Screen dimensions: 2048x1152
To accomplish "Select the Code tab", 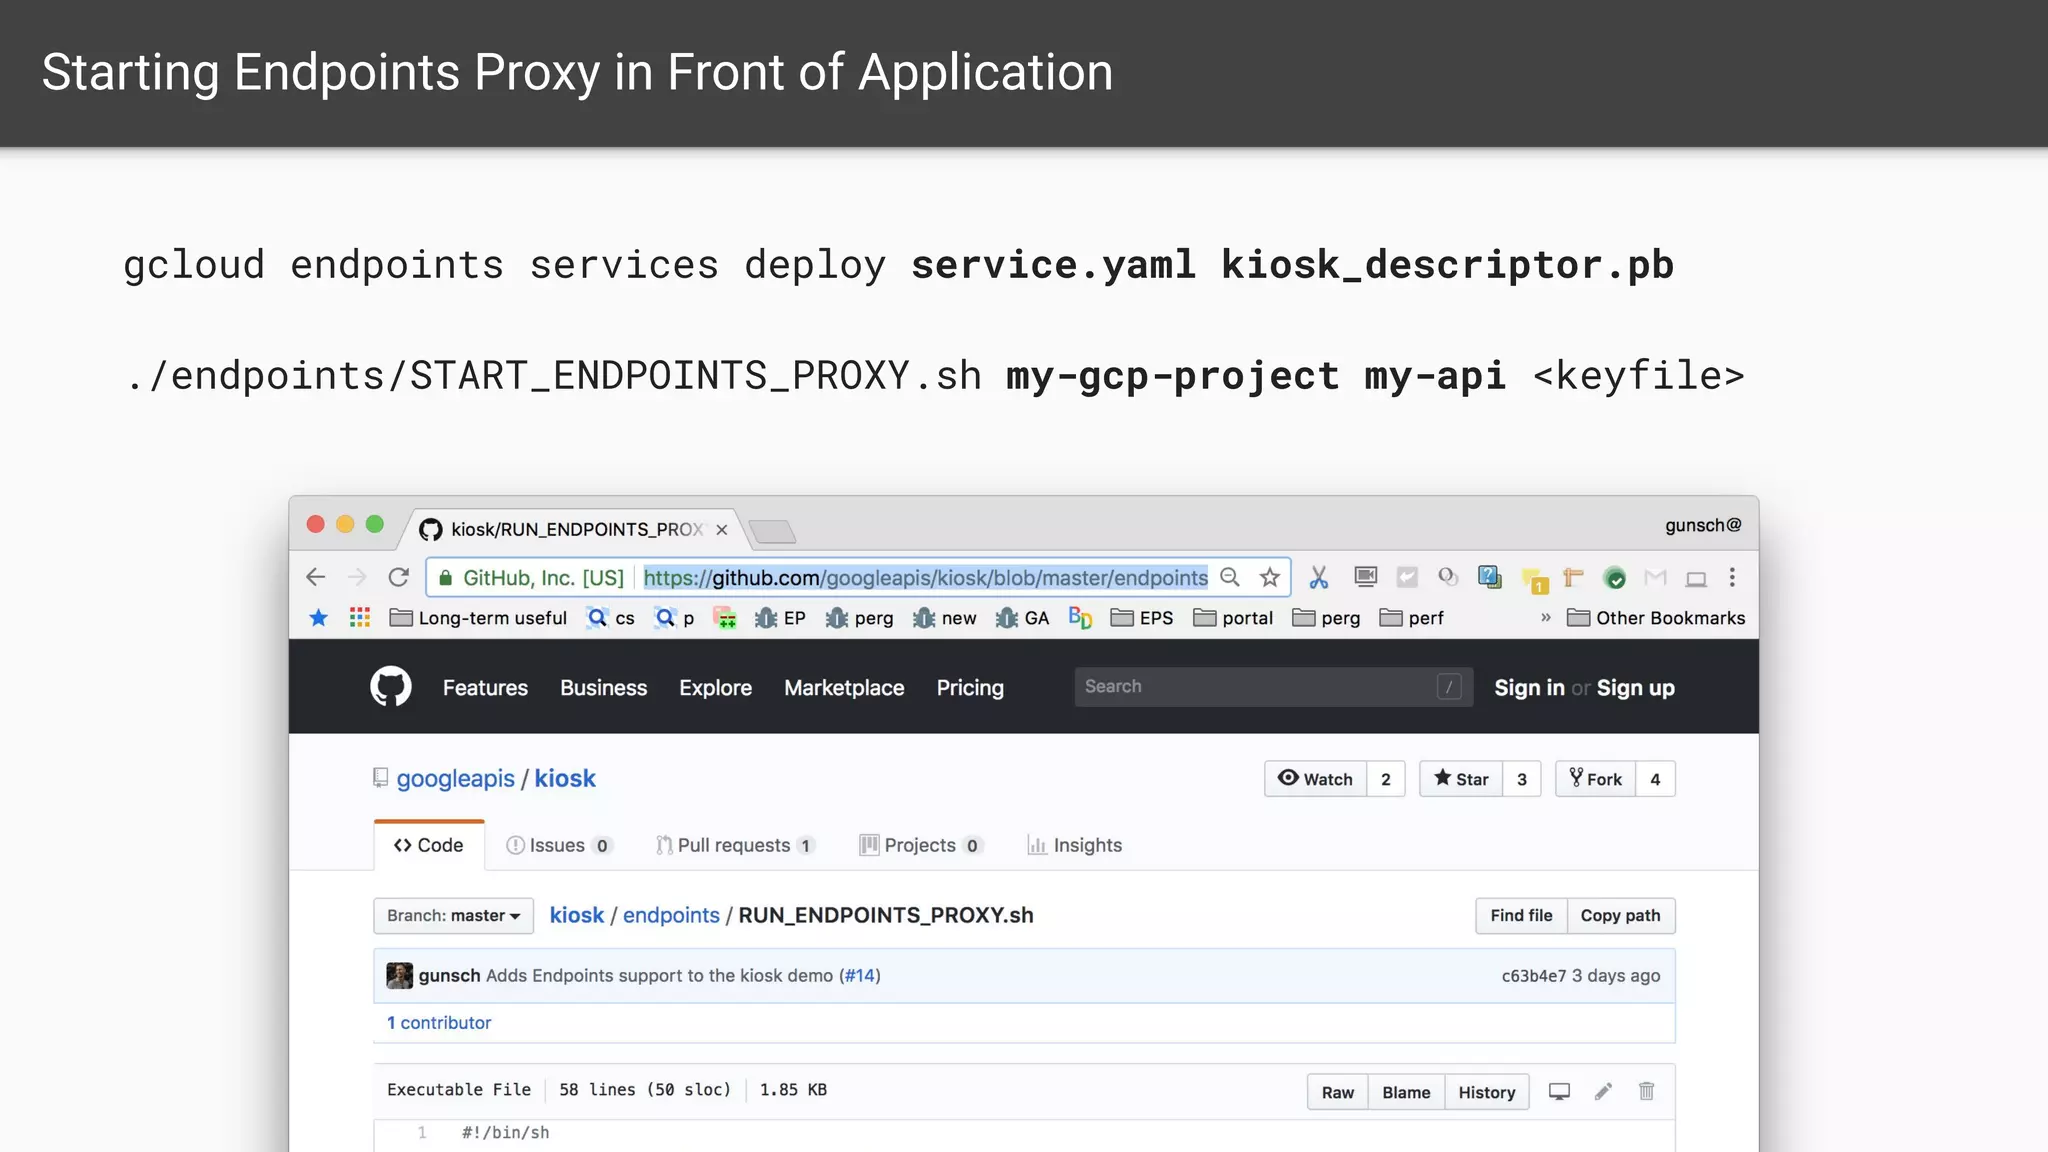I will pyautogui.click(x=429, y=845).
